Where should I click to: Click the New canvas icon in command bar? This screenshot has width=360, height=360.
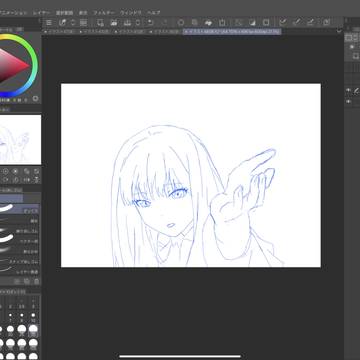100,23
